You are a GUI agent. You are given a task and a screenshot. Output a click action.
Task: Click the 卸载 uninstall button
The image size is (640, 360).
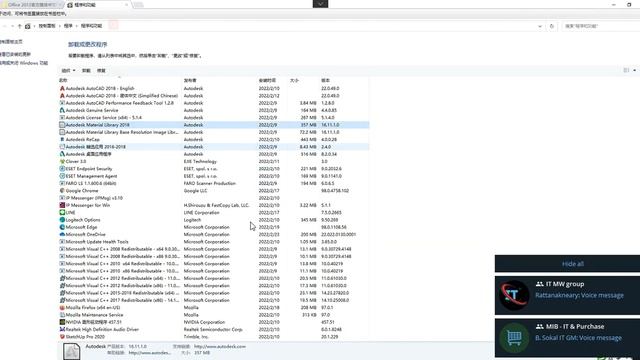pos(86,71)
